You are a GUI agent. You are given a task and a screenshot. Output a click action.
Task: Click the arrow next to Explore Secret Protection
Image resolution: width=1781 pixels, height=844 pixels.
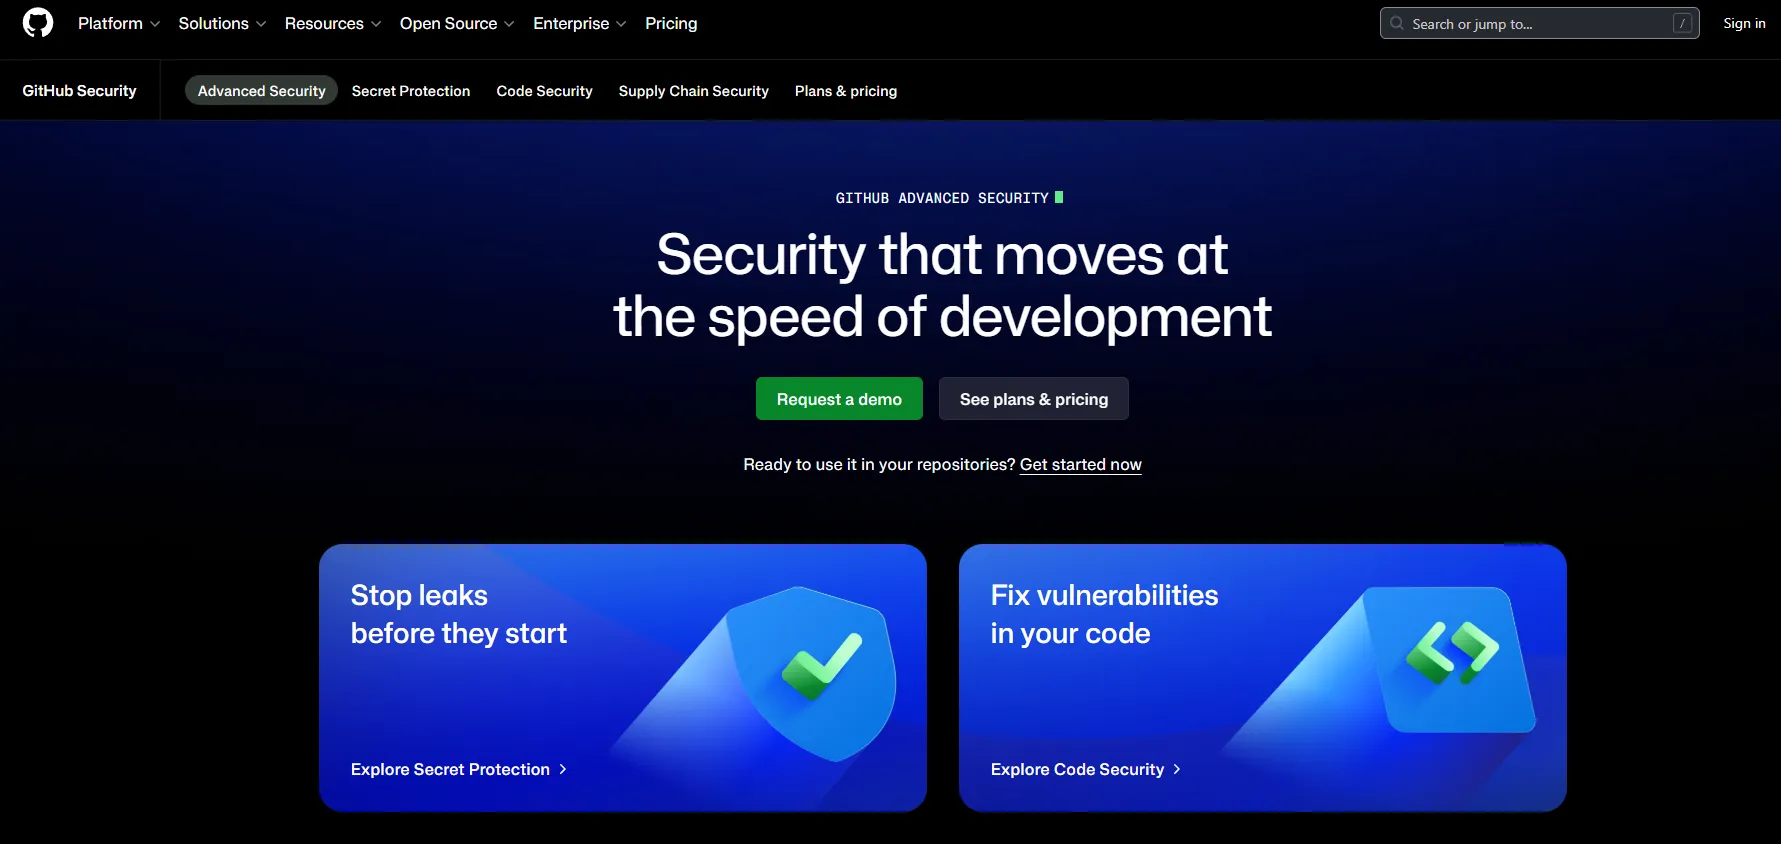click(x=563, y=769)
